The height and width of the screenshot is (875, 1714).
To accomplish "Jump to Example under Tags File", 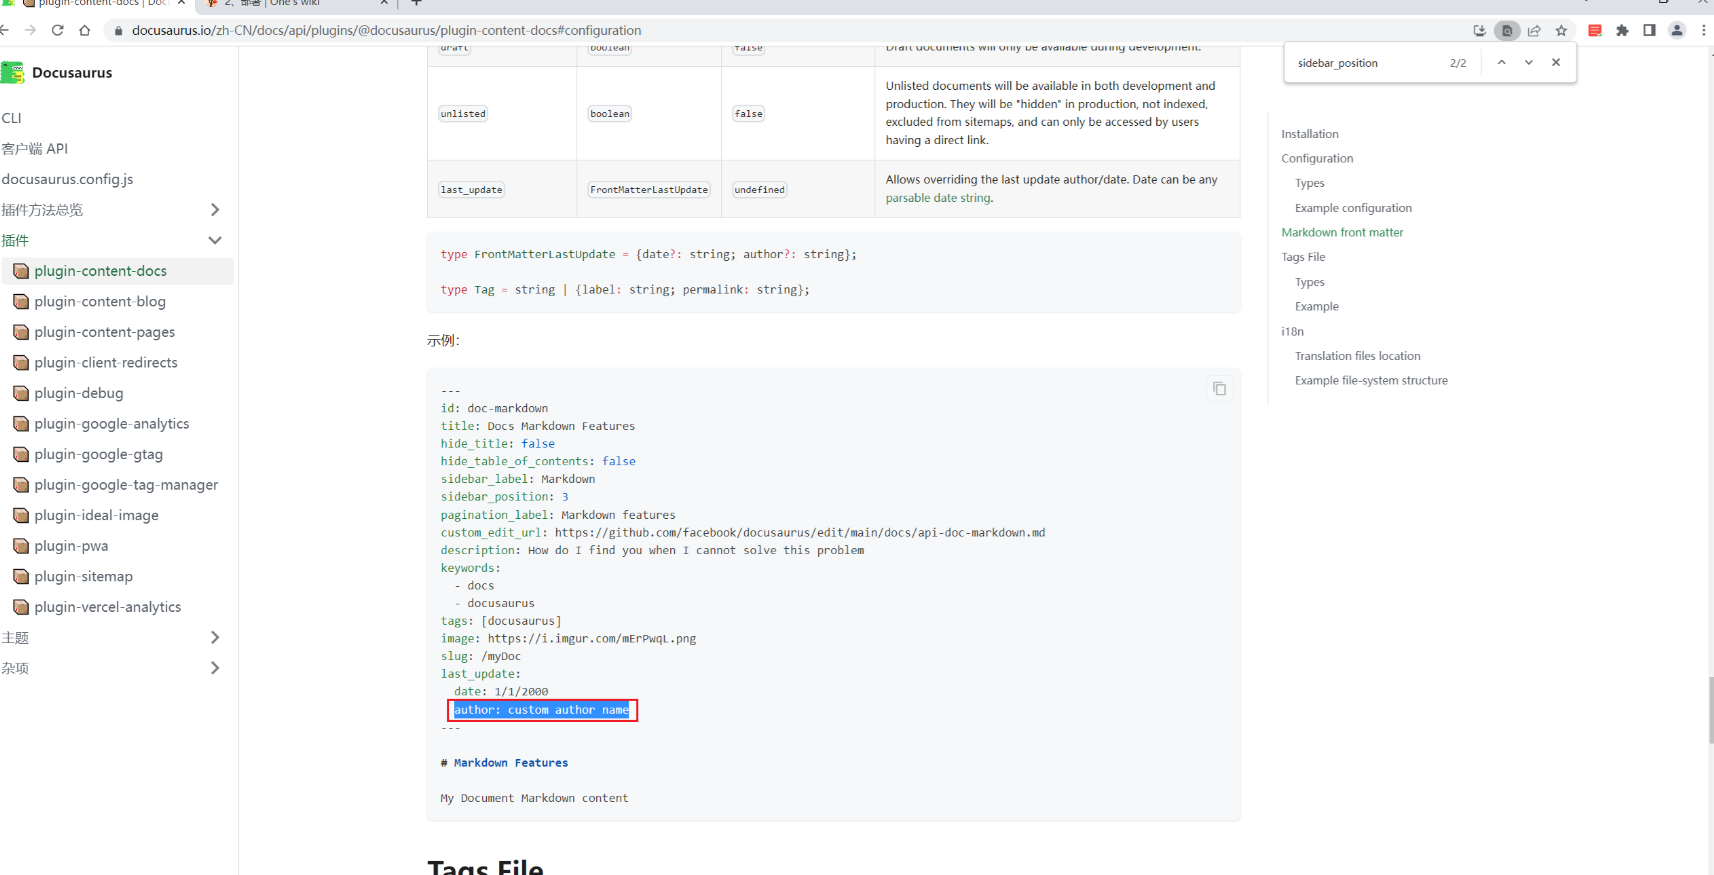I will pyautogui.click(x=1317, y=306).
